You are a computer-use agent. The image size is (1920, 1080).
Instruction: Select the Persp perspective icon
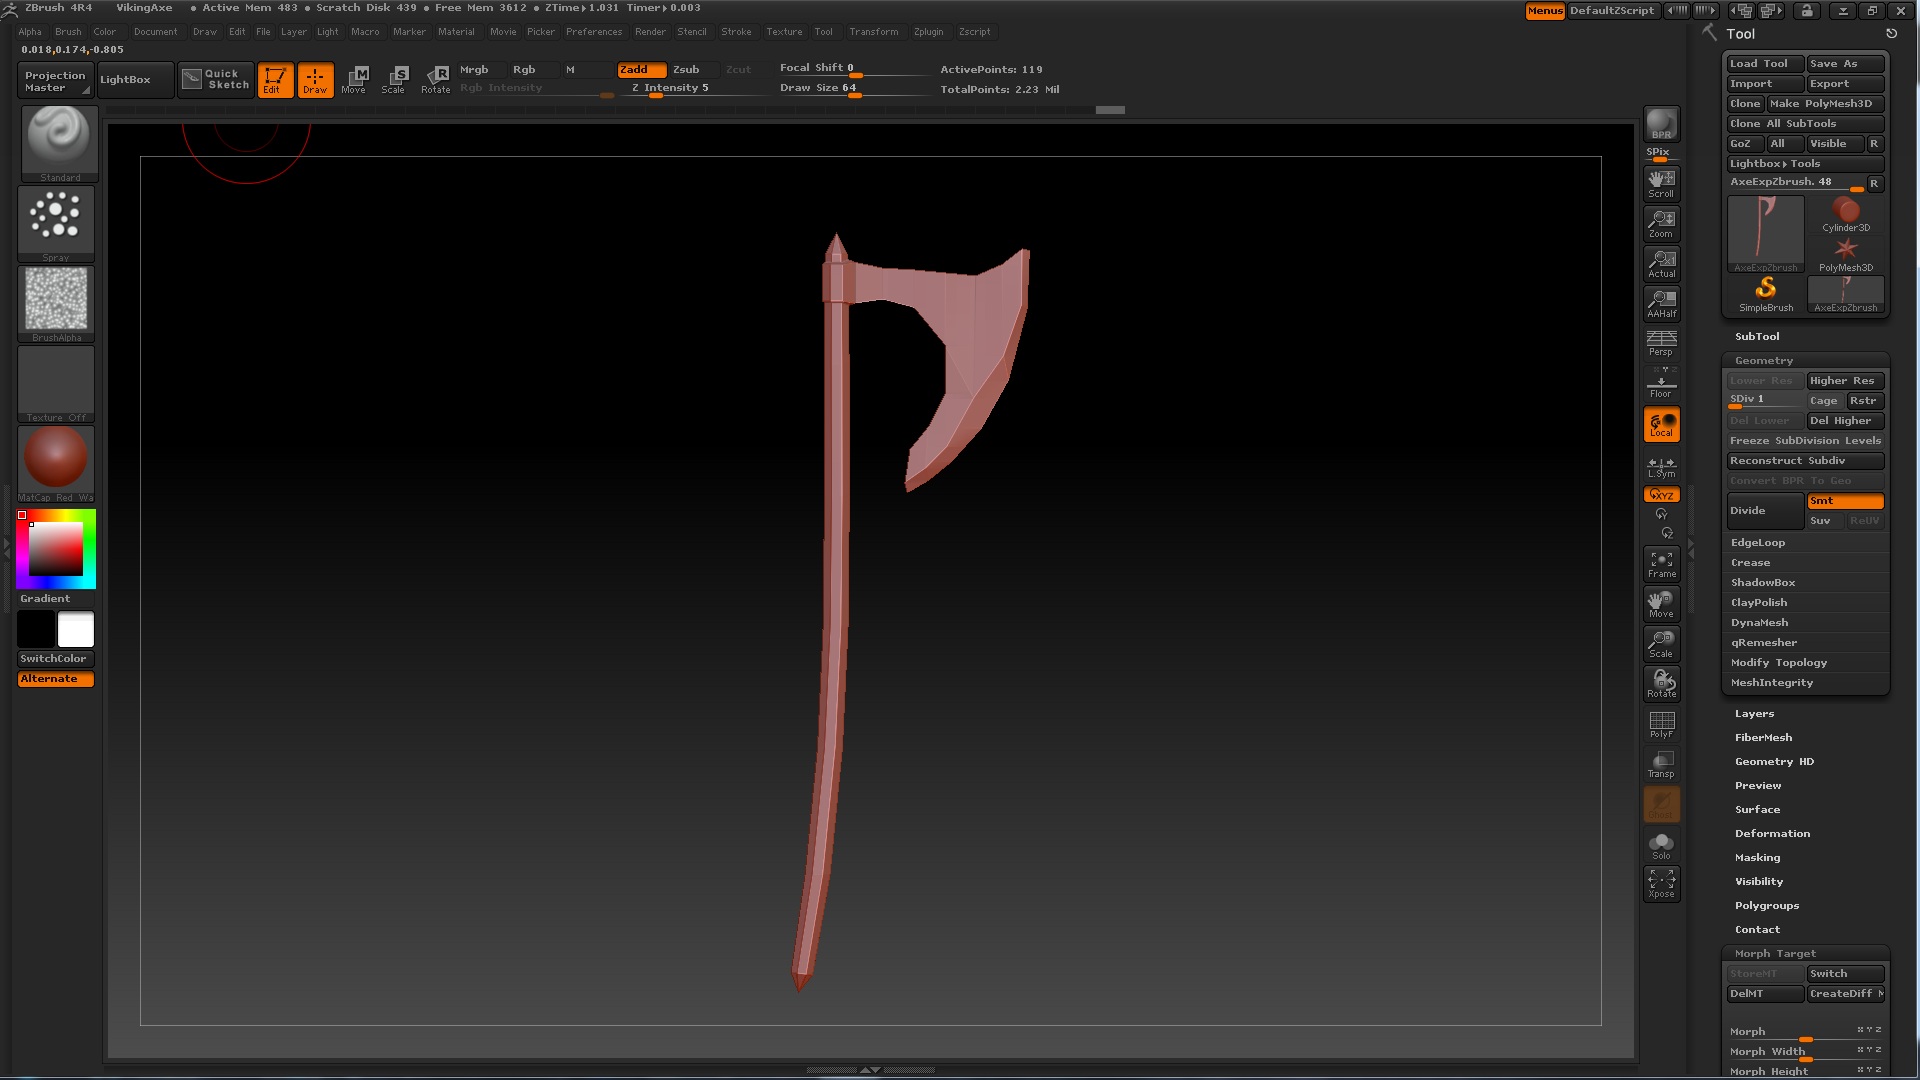point(1661,343)
